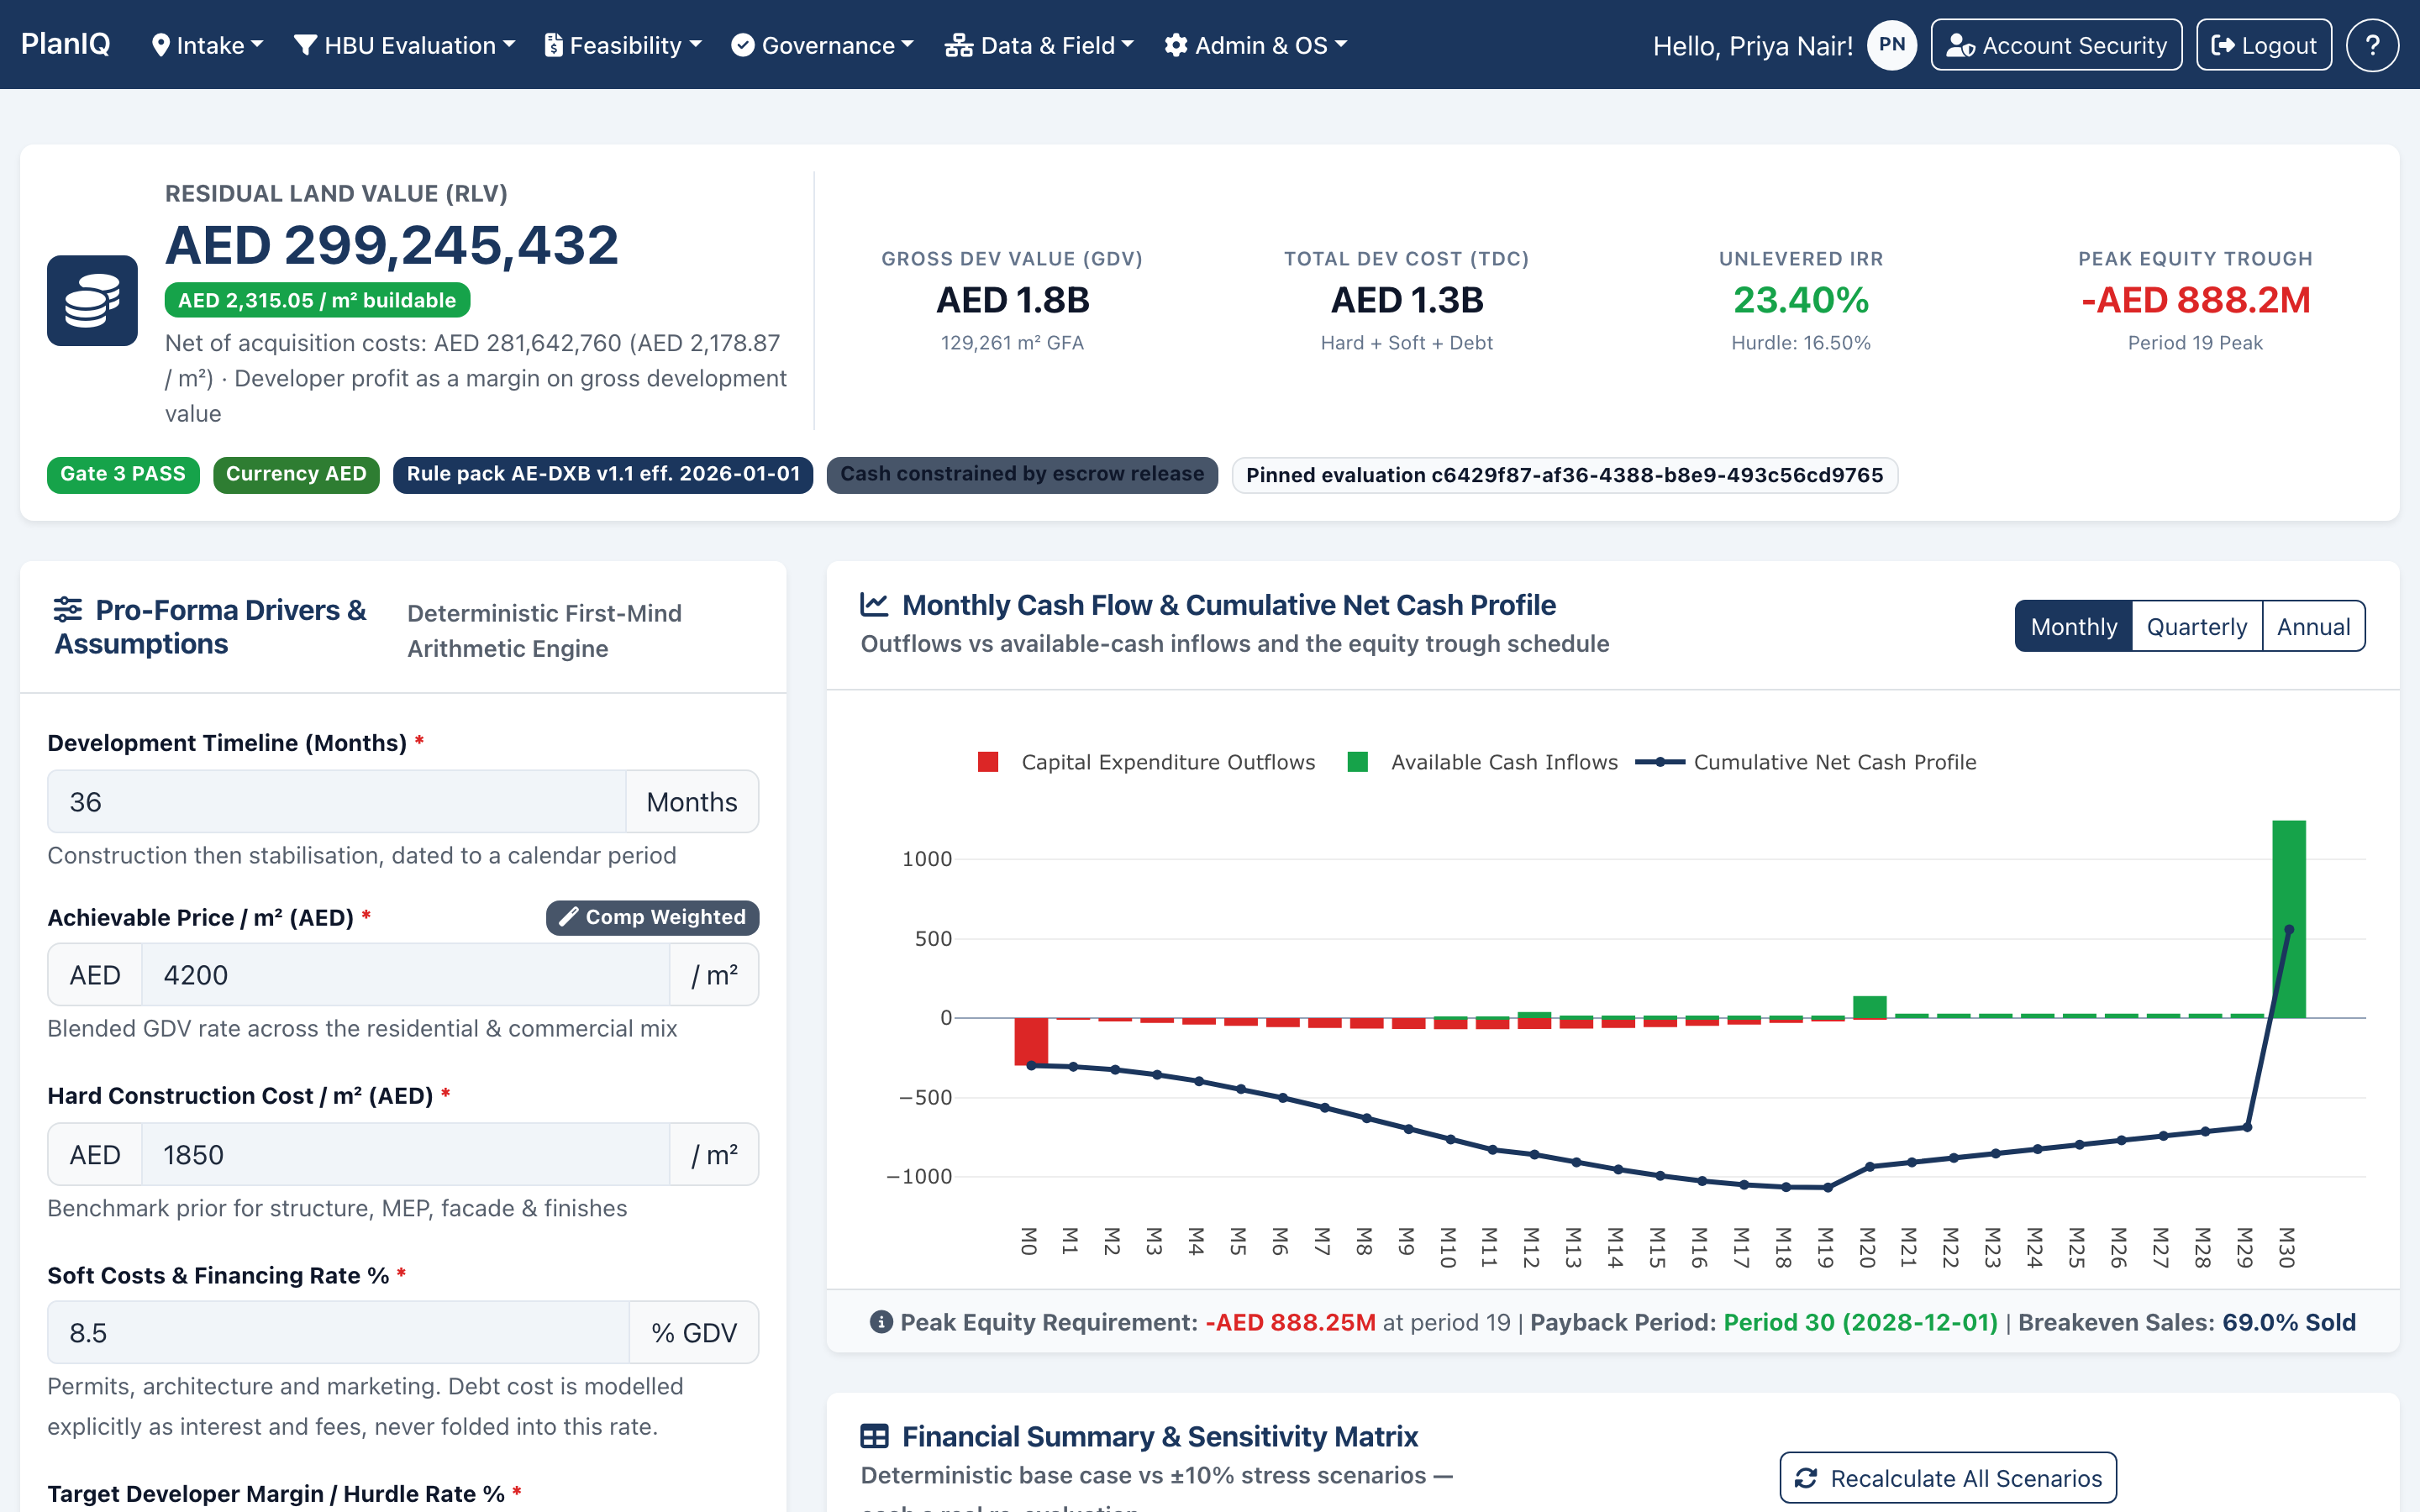
Task: Click the Hurdle: 16.50% text
Action: click(x=1801, y=343)
